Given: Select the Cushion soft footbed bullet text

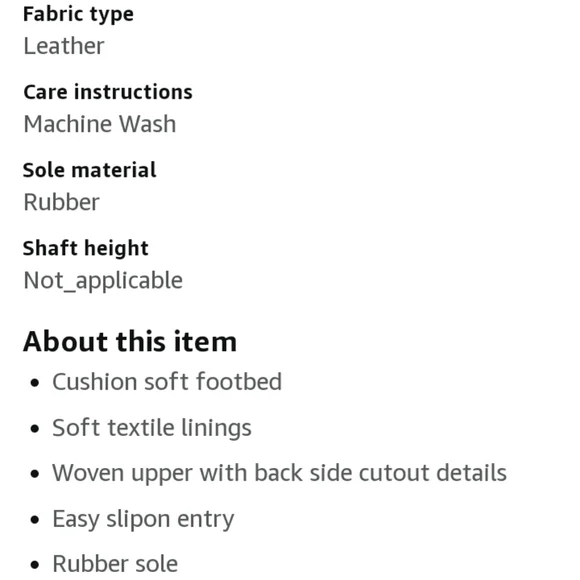Looking at the screenshot, I should [x=167, y=382].
